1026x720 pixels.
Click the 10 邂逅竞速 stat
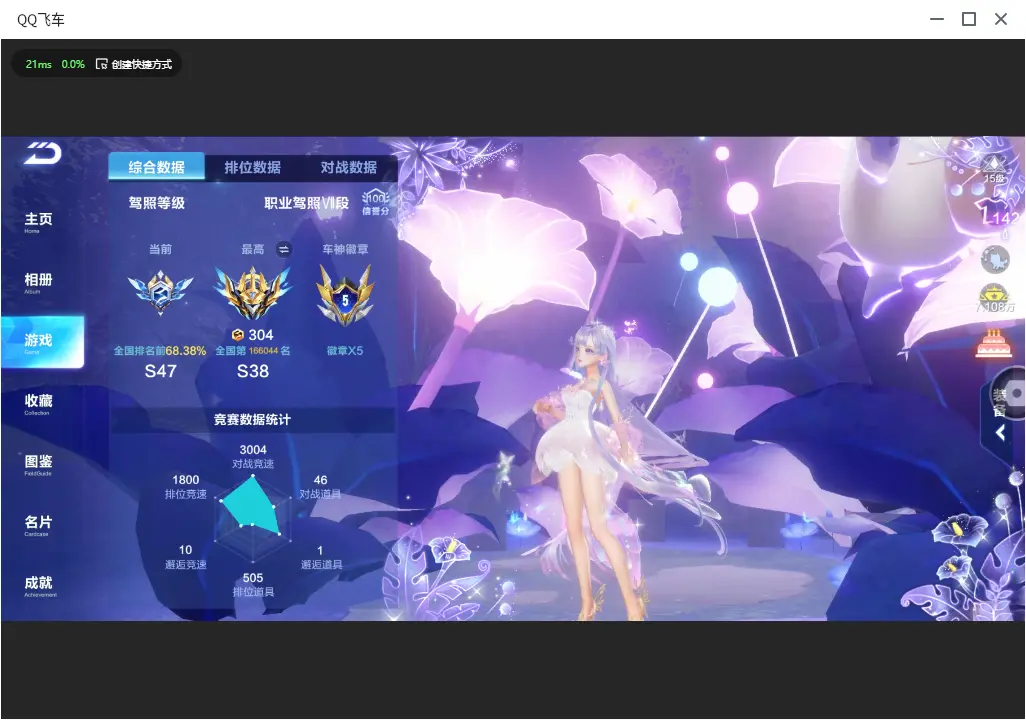pos(185,557)
